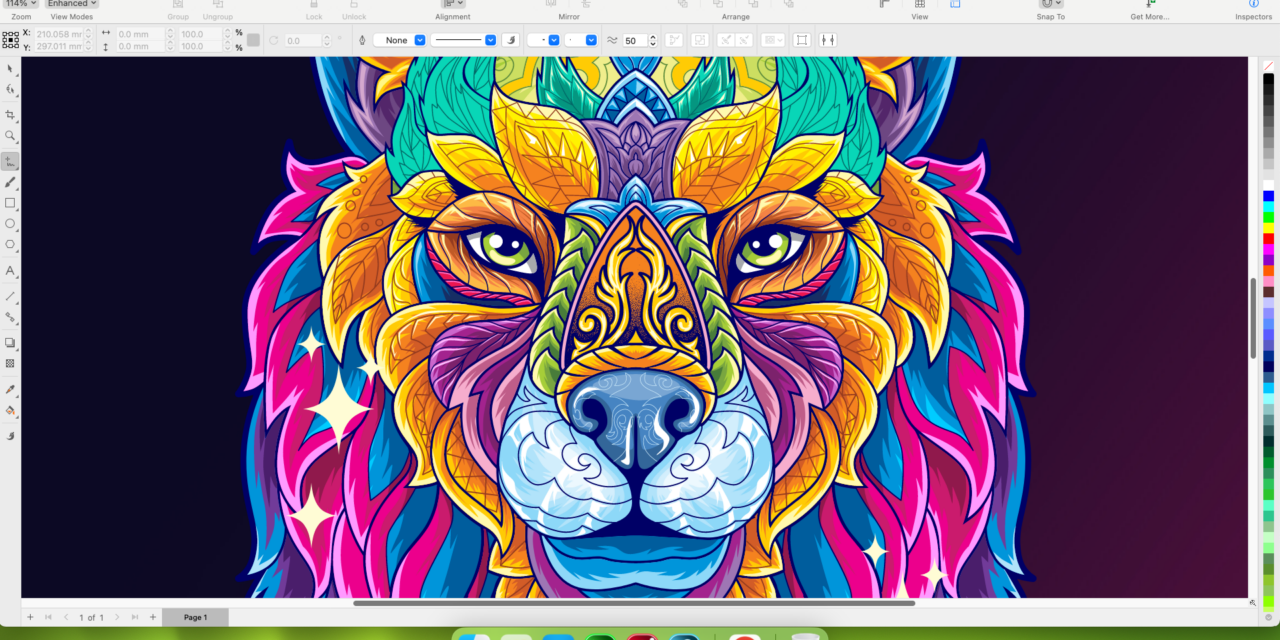Click the rotation angle input field
This screenshot has width=1280, height=640.
(304, 40)
